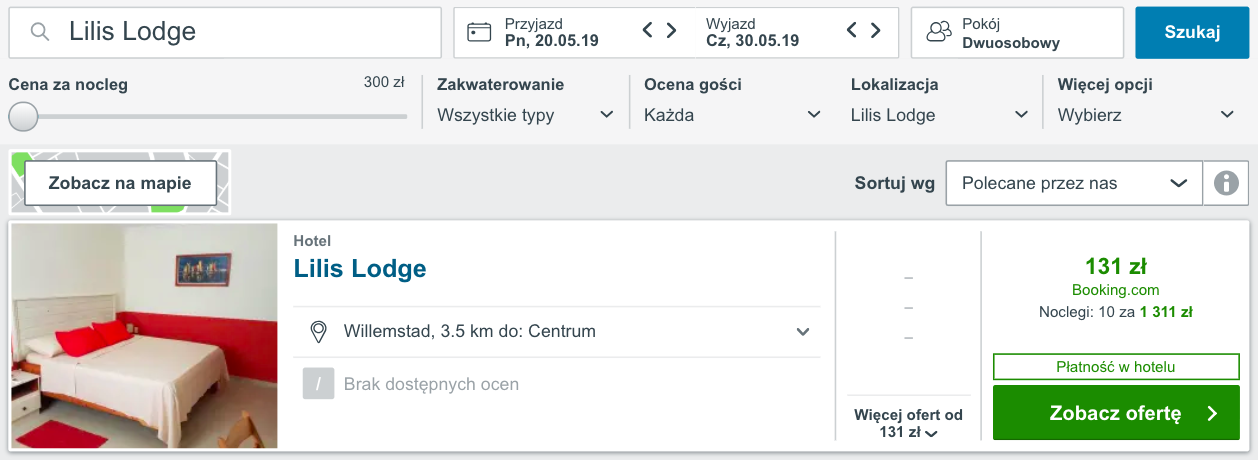Expand the Lokalizacja filter dropdown
Screen dimensions: 1258x460
939,115
